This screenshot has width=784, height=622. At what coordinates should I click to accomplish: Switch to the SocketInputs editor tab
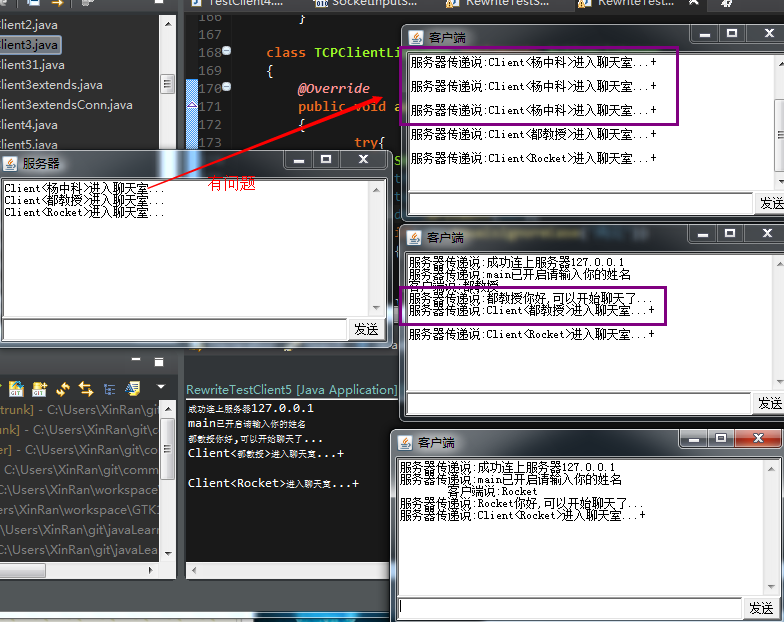[370, 4]
